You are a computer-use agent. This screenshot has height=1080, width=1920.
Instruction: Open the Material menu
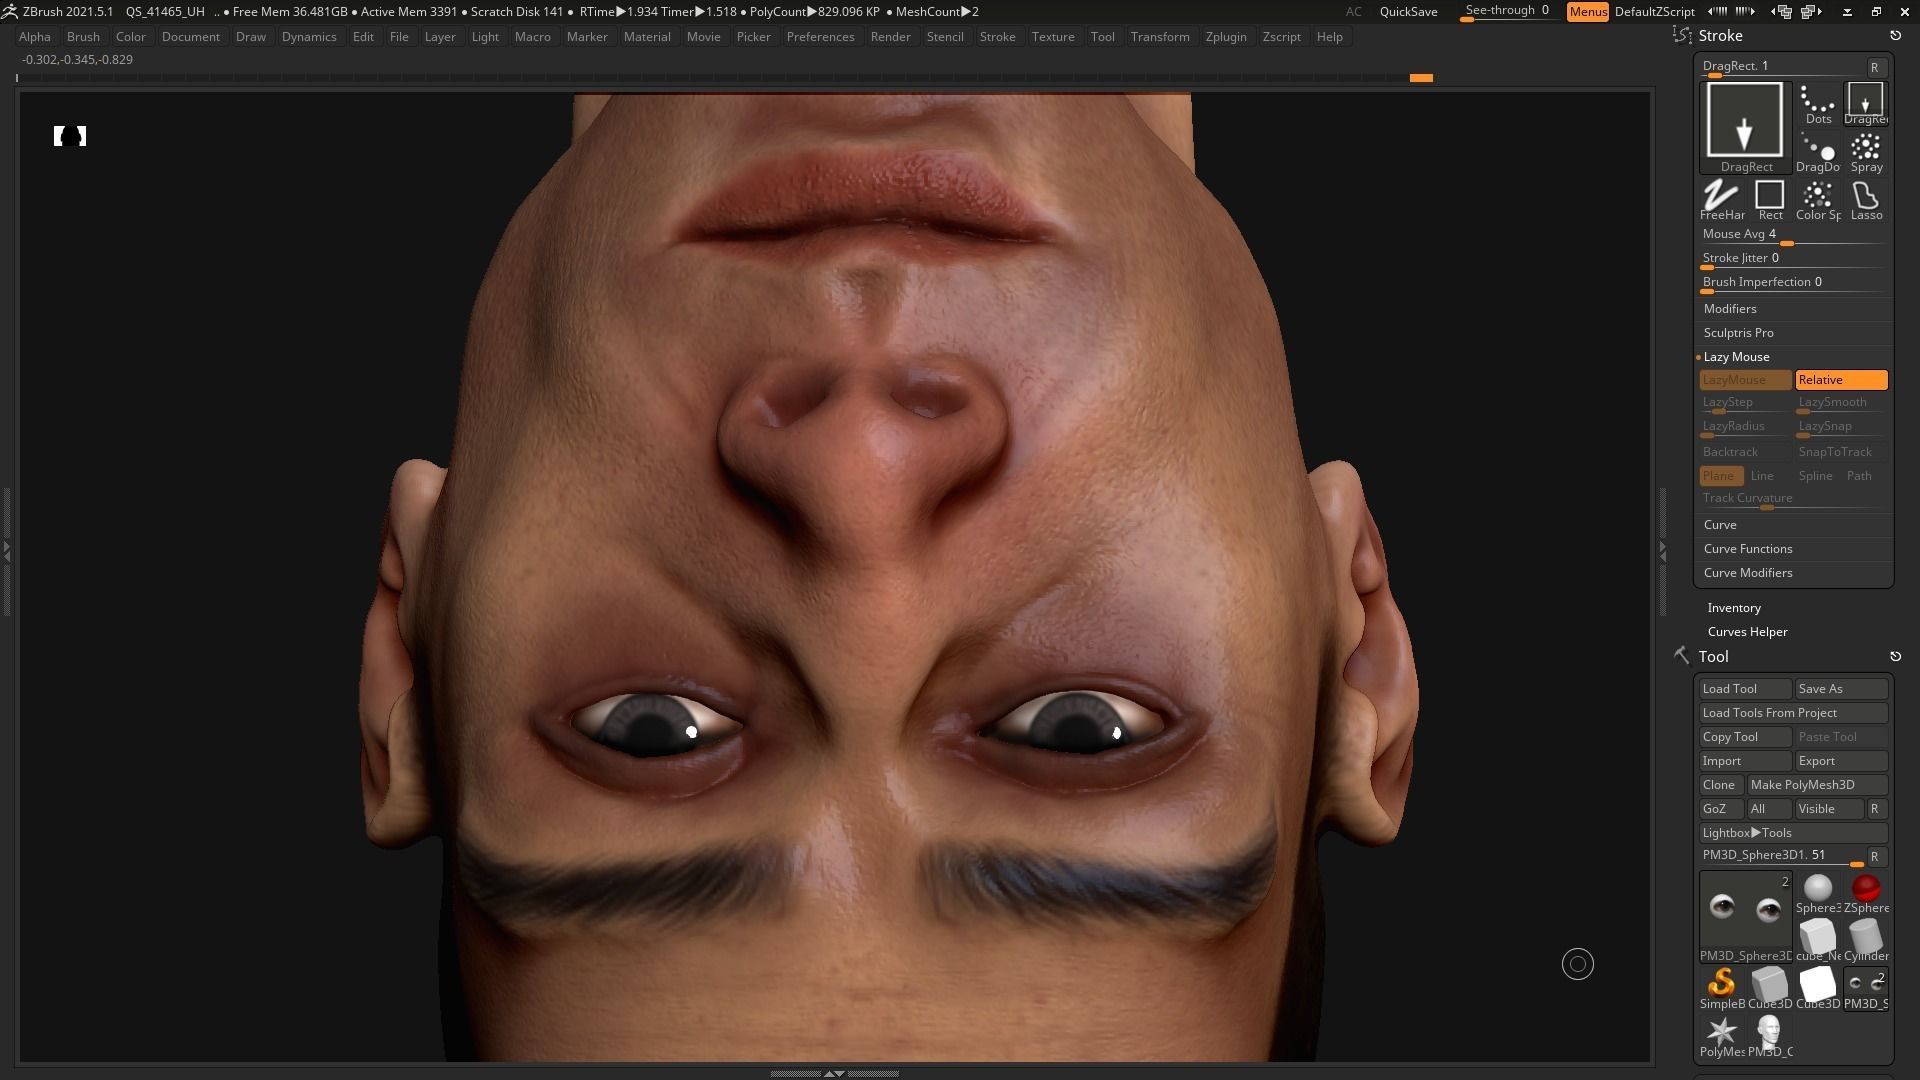(647, 37)
